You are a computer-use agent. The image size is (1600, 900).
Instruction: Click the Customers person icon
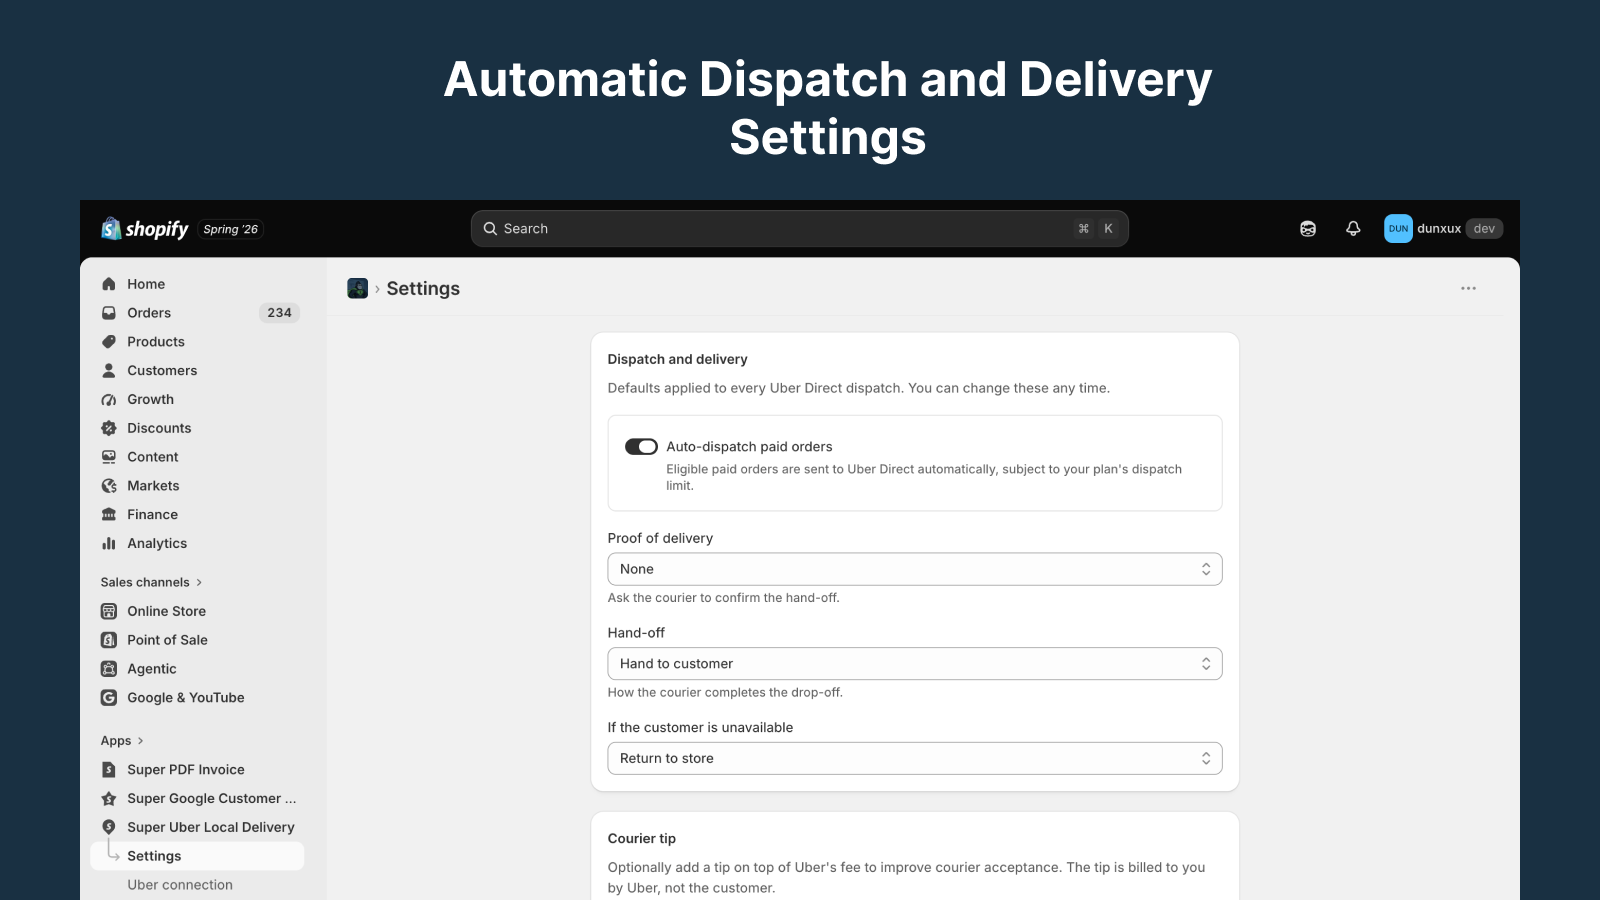[x=109, y=371]
